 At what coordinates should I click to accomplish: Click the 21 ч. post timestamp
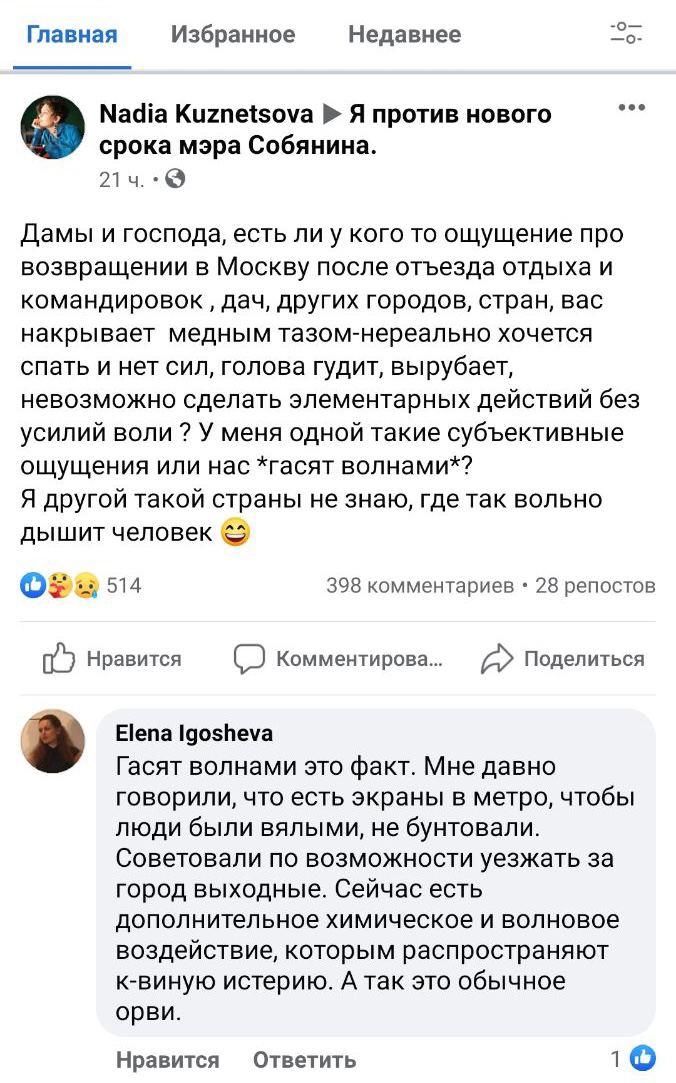[x=121, y=180]
